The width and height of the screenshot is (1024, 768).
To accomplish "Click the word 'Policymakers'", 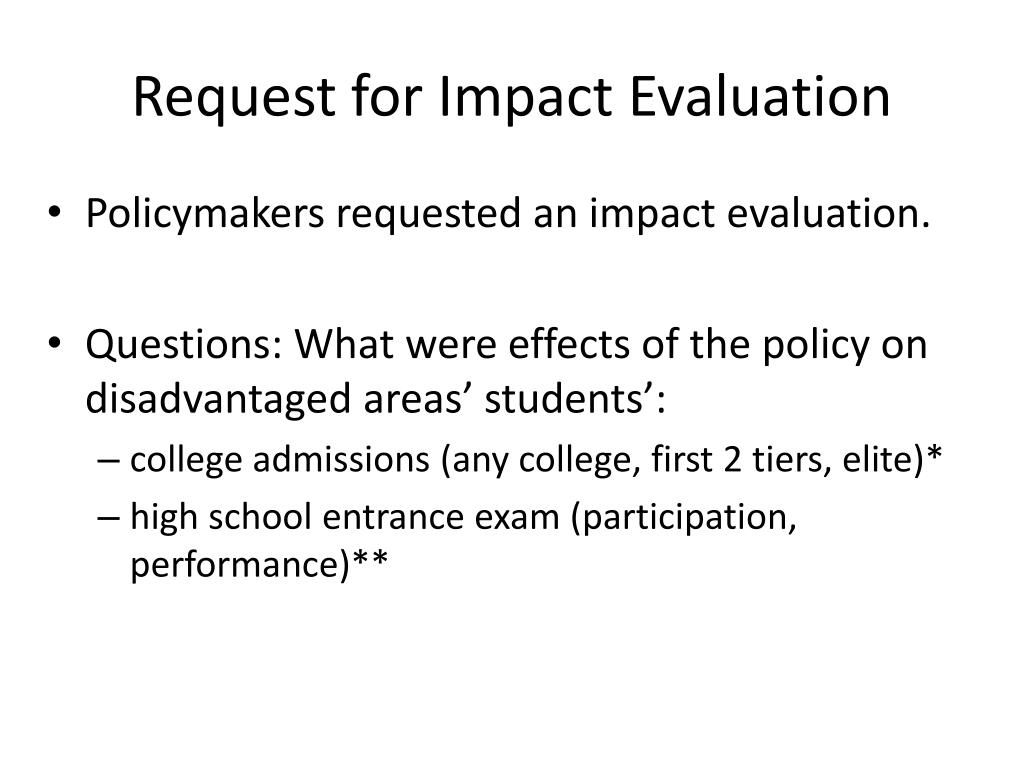I will coord(204,214).
